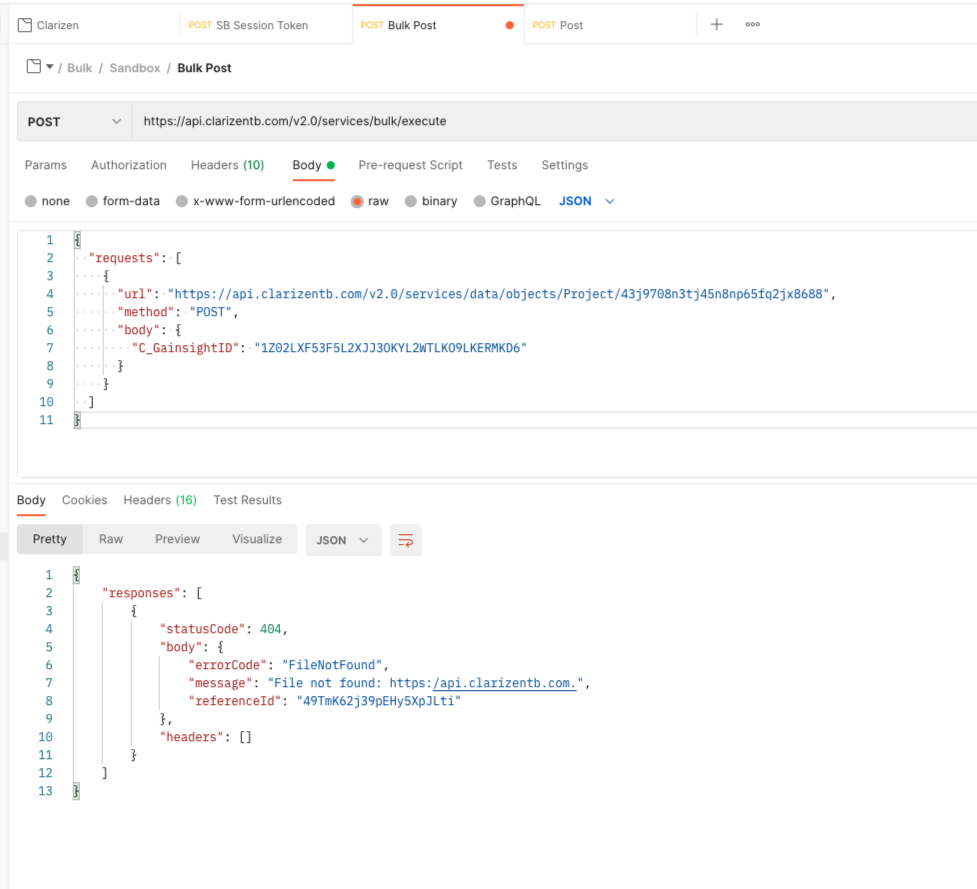Open the Authorization tab

(129, 165)
